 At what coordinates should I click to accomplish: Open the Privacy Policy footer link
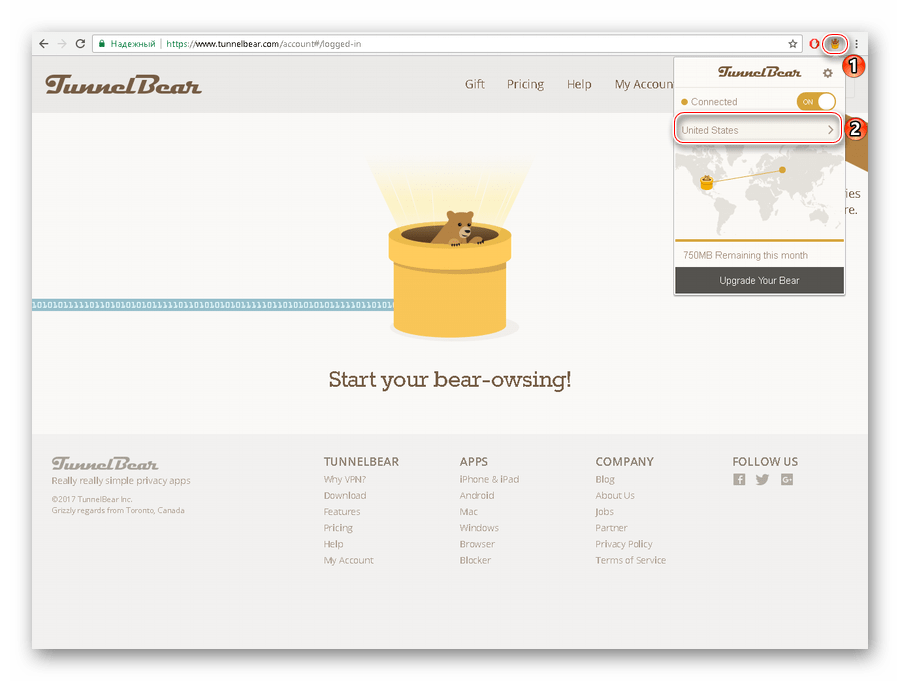(x=623, y=544)
